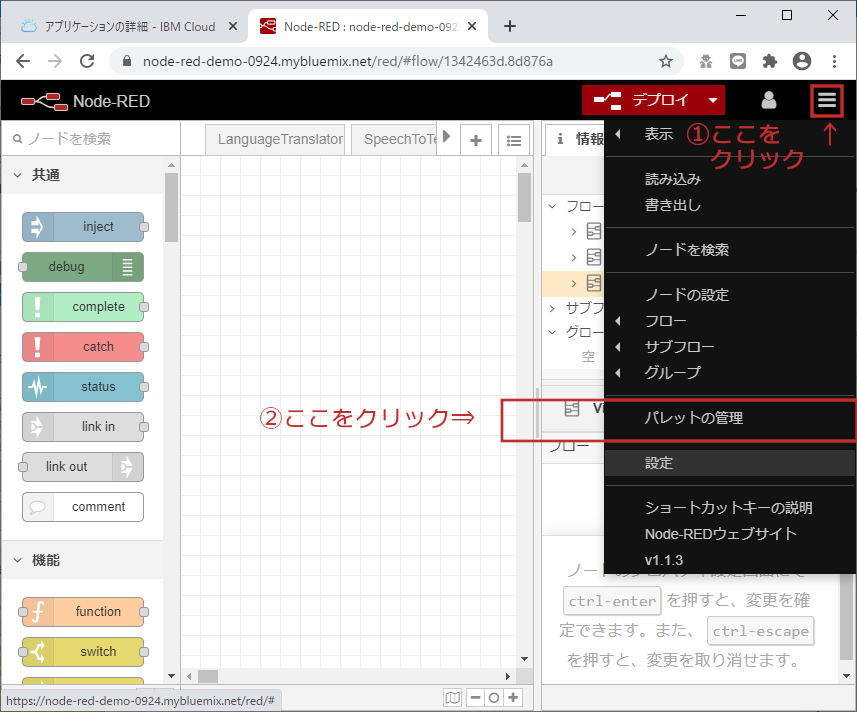
Task: Click the デプロイ button
Action: coord(655,101)
